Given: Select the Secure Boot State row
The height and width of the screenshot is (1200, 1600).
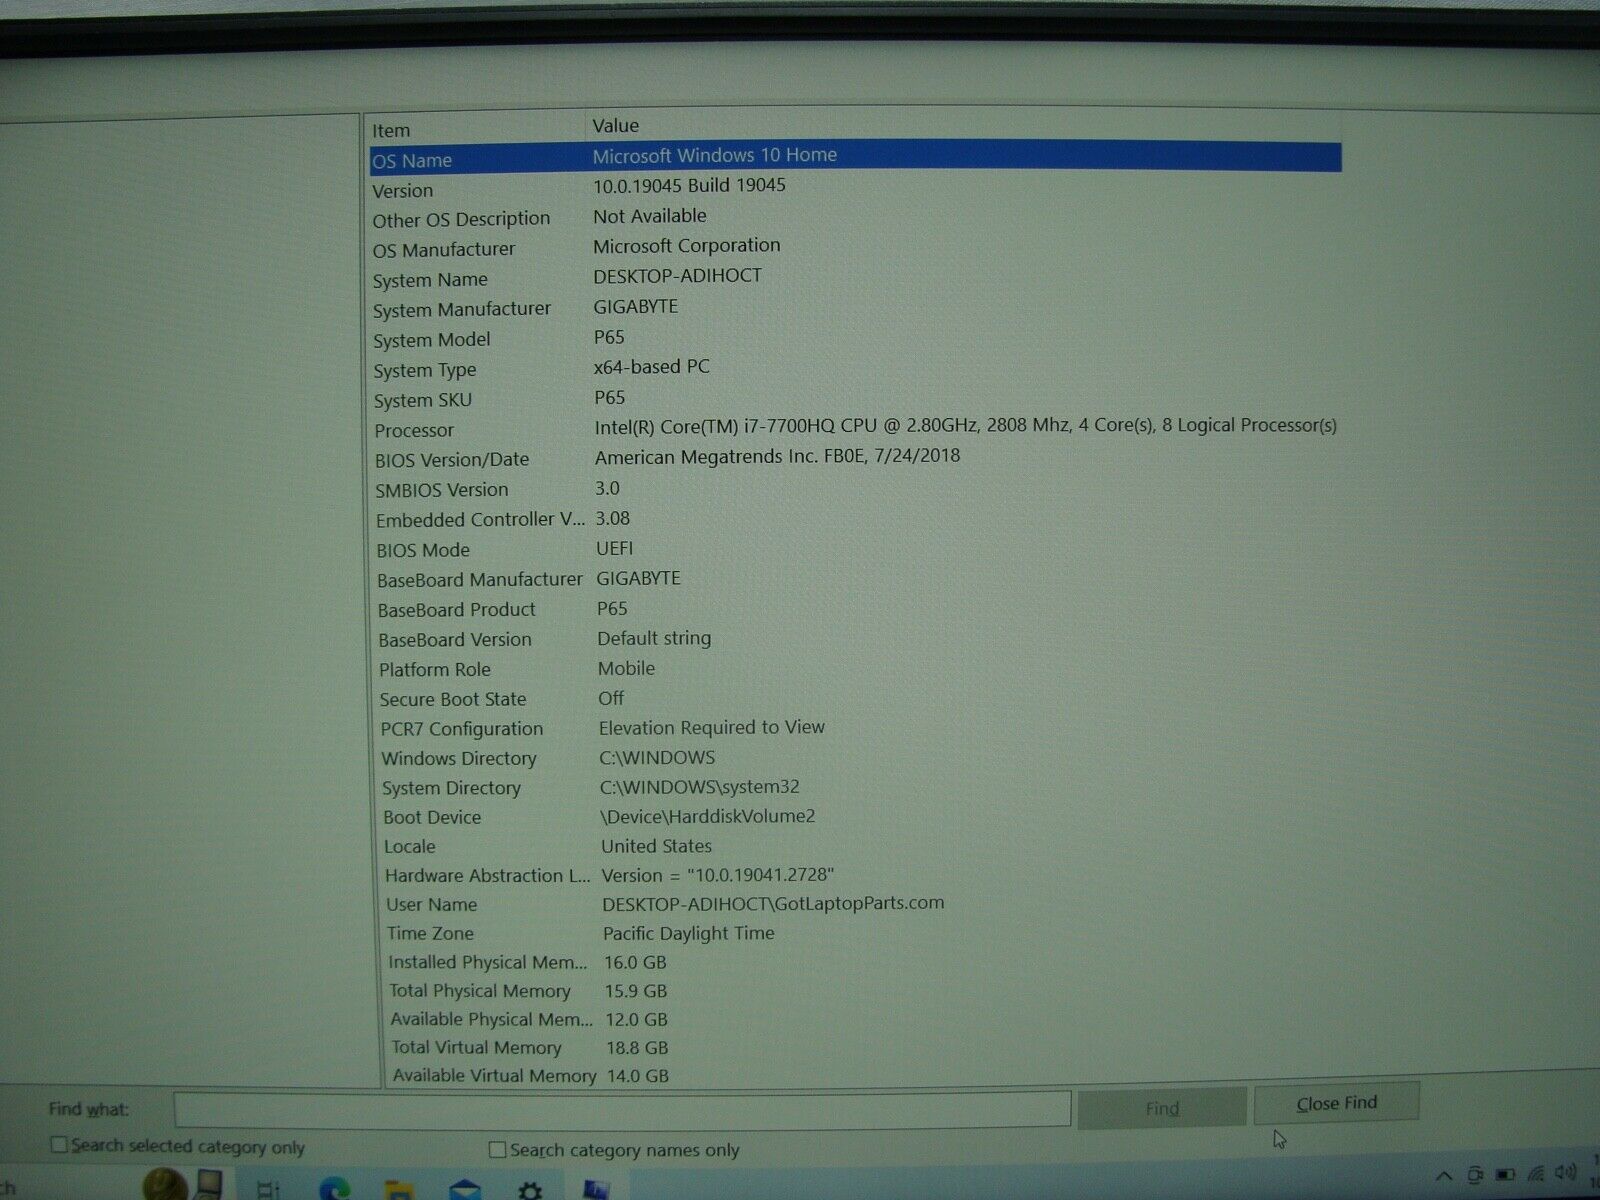Looking at the screenshot, I should [x=858, y=699].
